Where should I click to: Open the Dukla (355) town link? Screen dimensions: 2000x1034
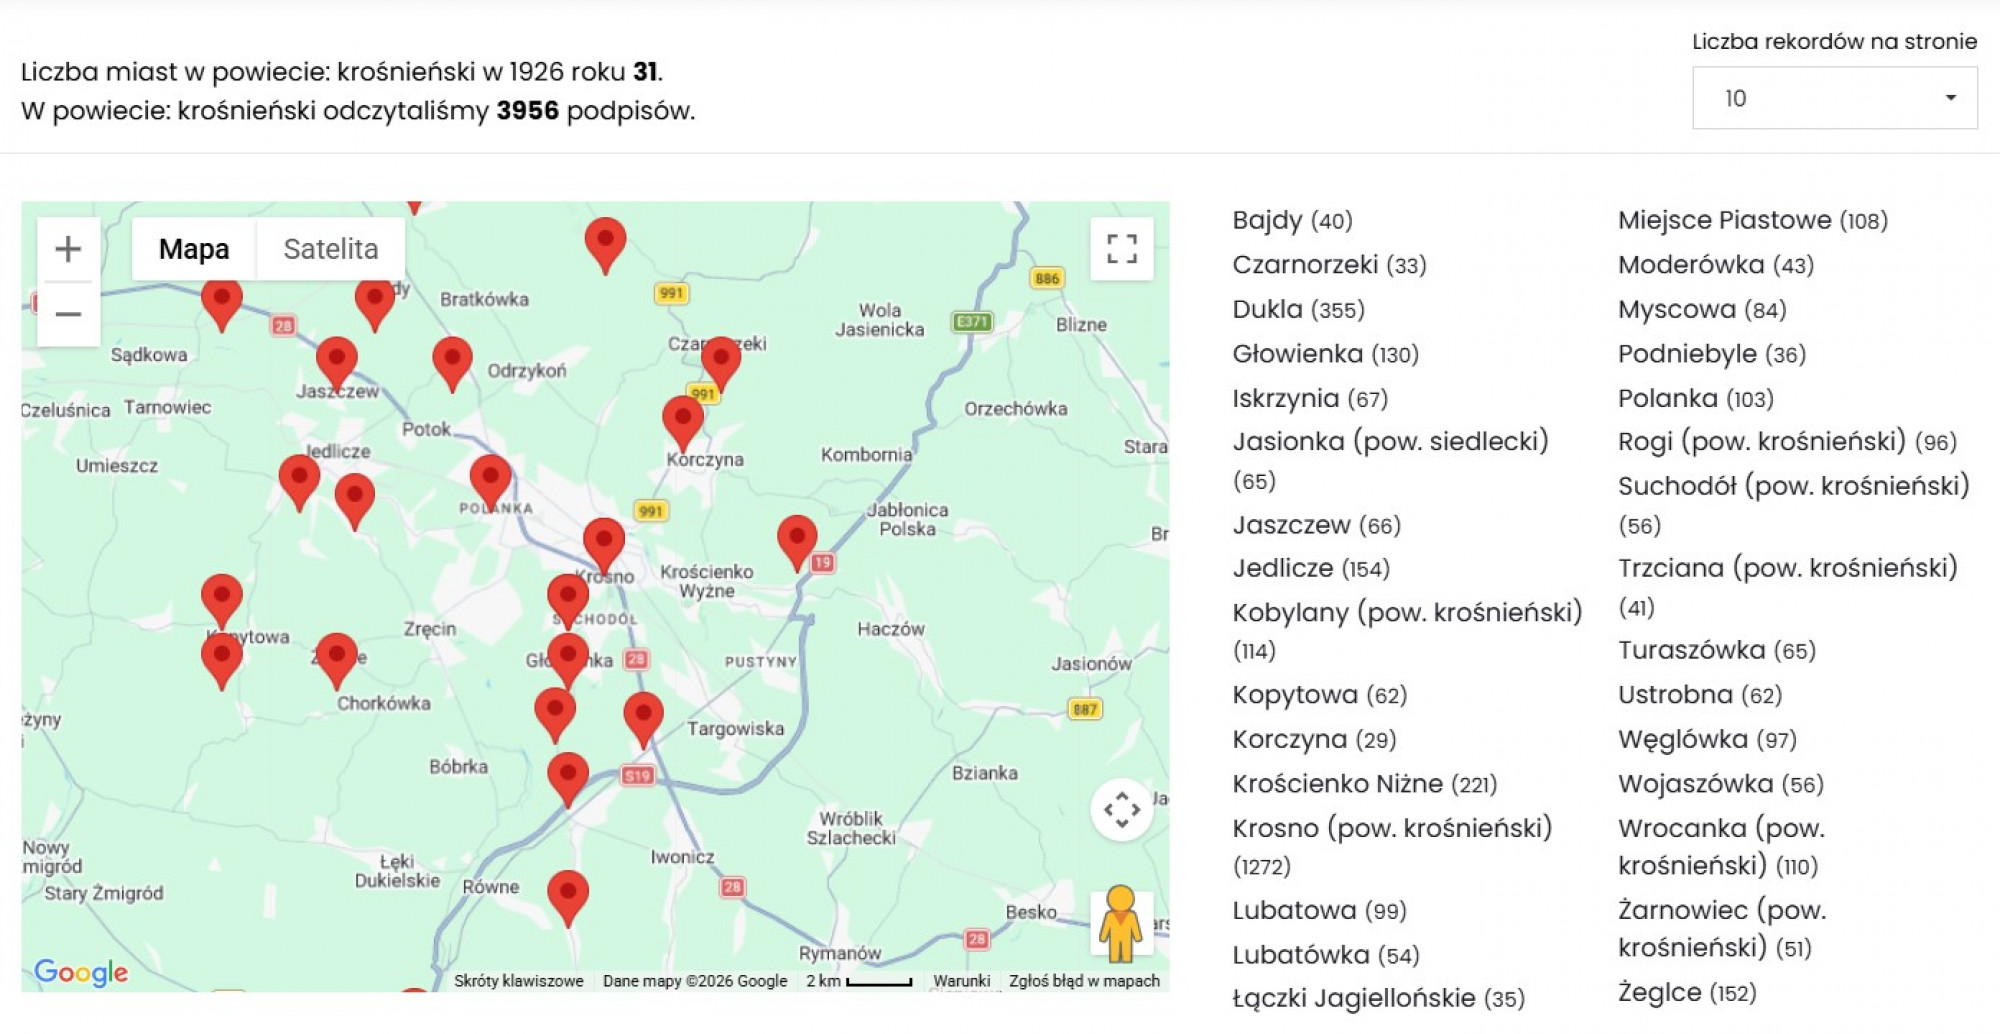(x=1297, y=309)
